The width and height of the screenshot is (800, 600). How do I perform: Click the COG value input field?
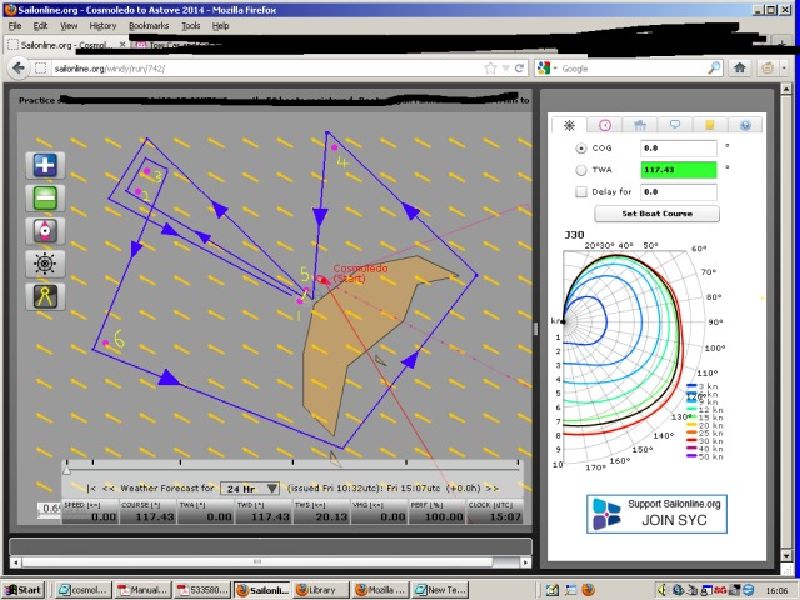coord(679,148)
